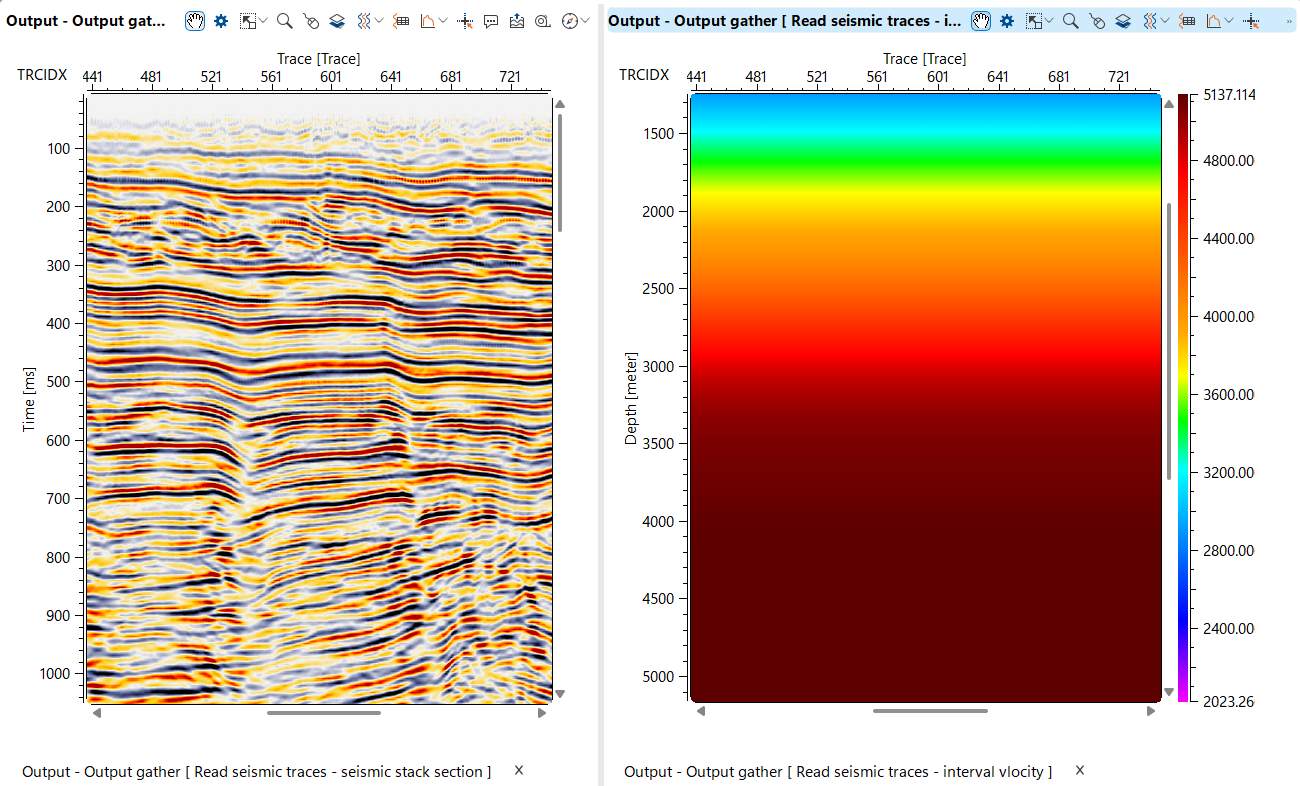Open comment bubble tool in left panel
Image resolution: width=1300 pixels, height=786 pixels.
[491, 20]
